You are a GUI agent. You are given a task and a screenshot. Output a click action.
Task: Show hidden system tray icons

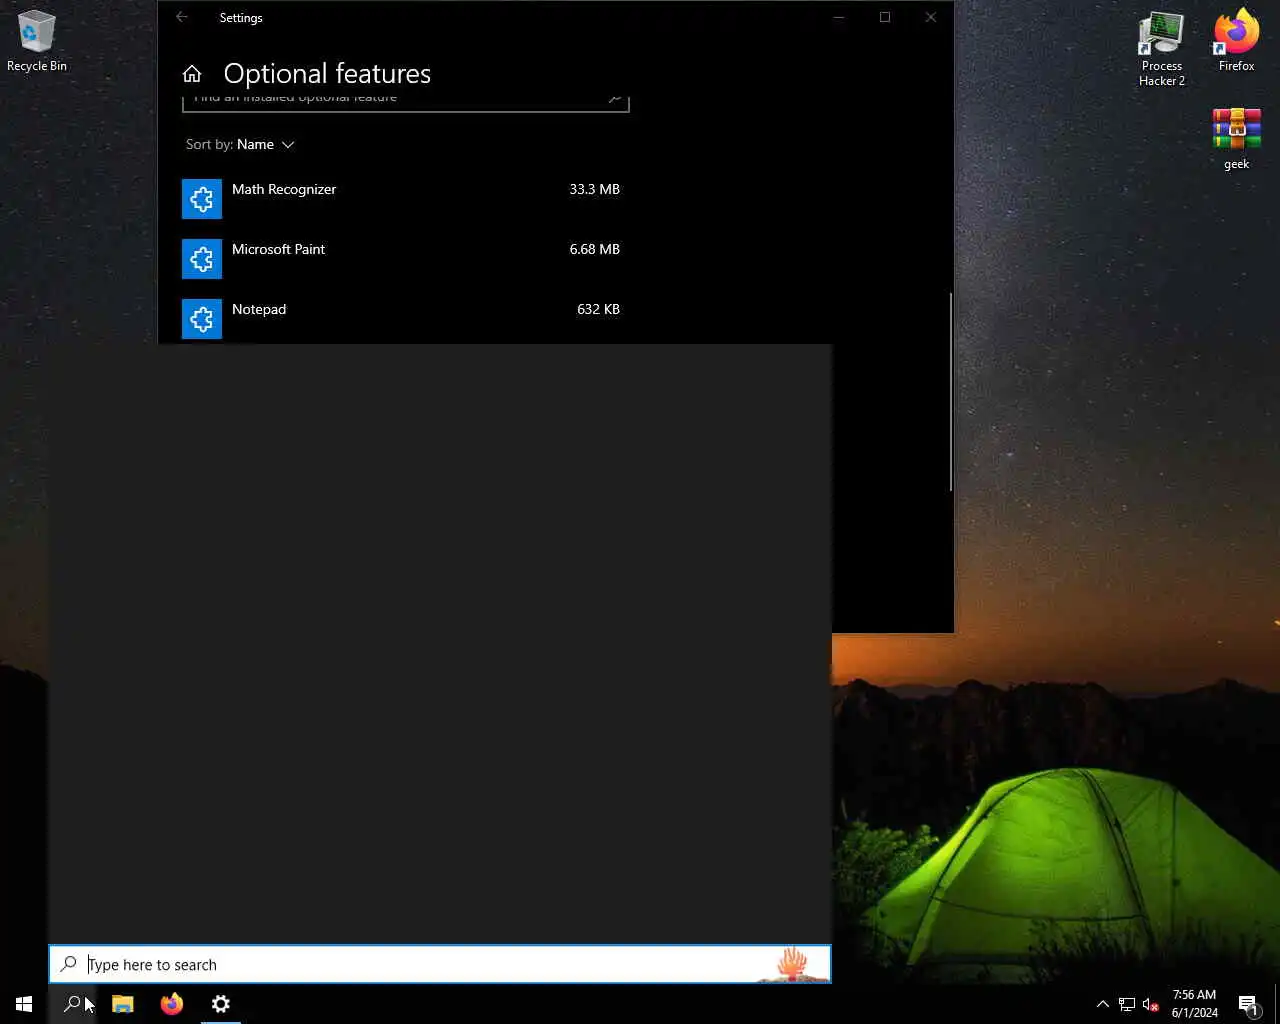[x=1102, y=1004]
